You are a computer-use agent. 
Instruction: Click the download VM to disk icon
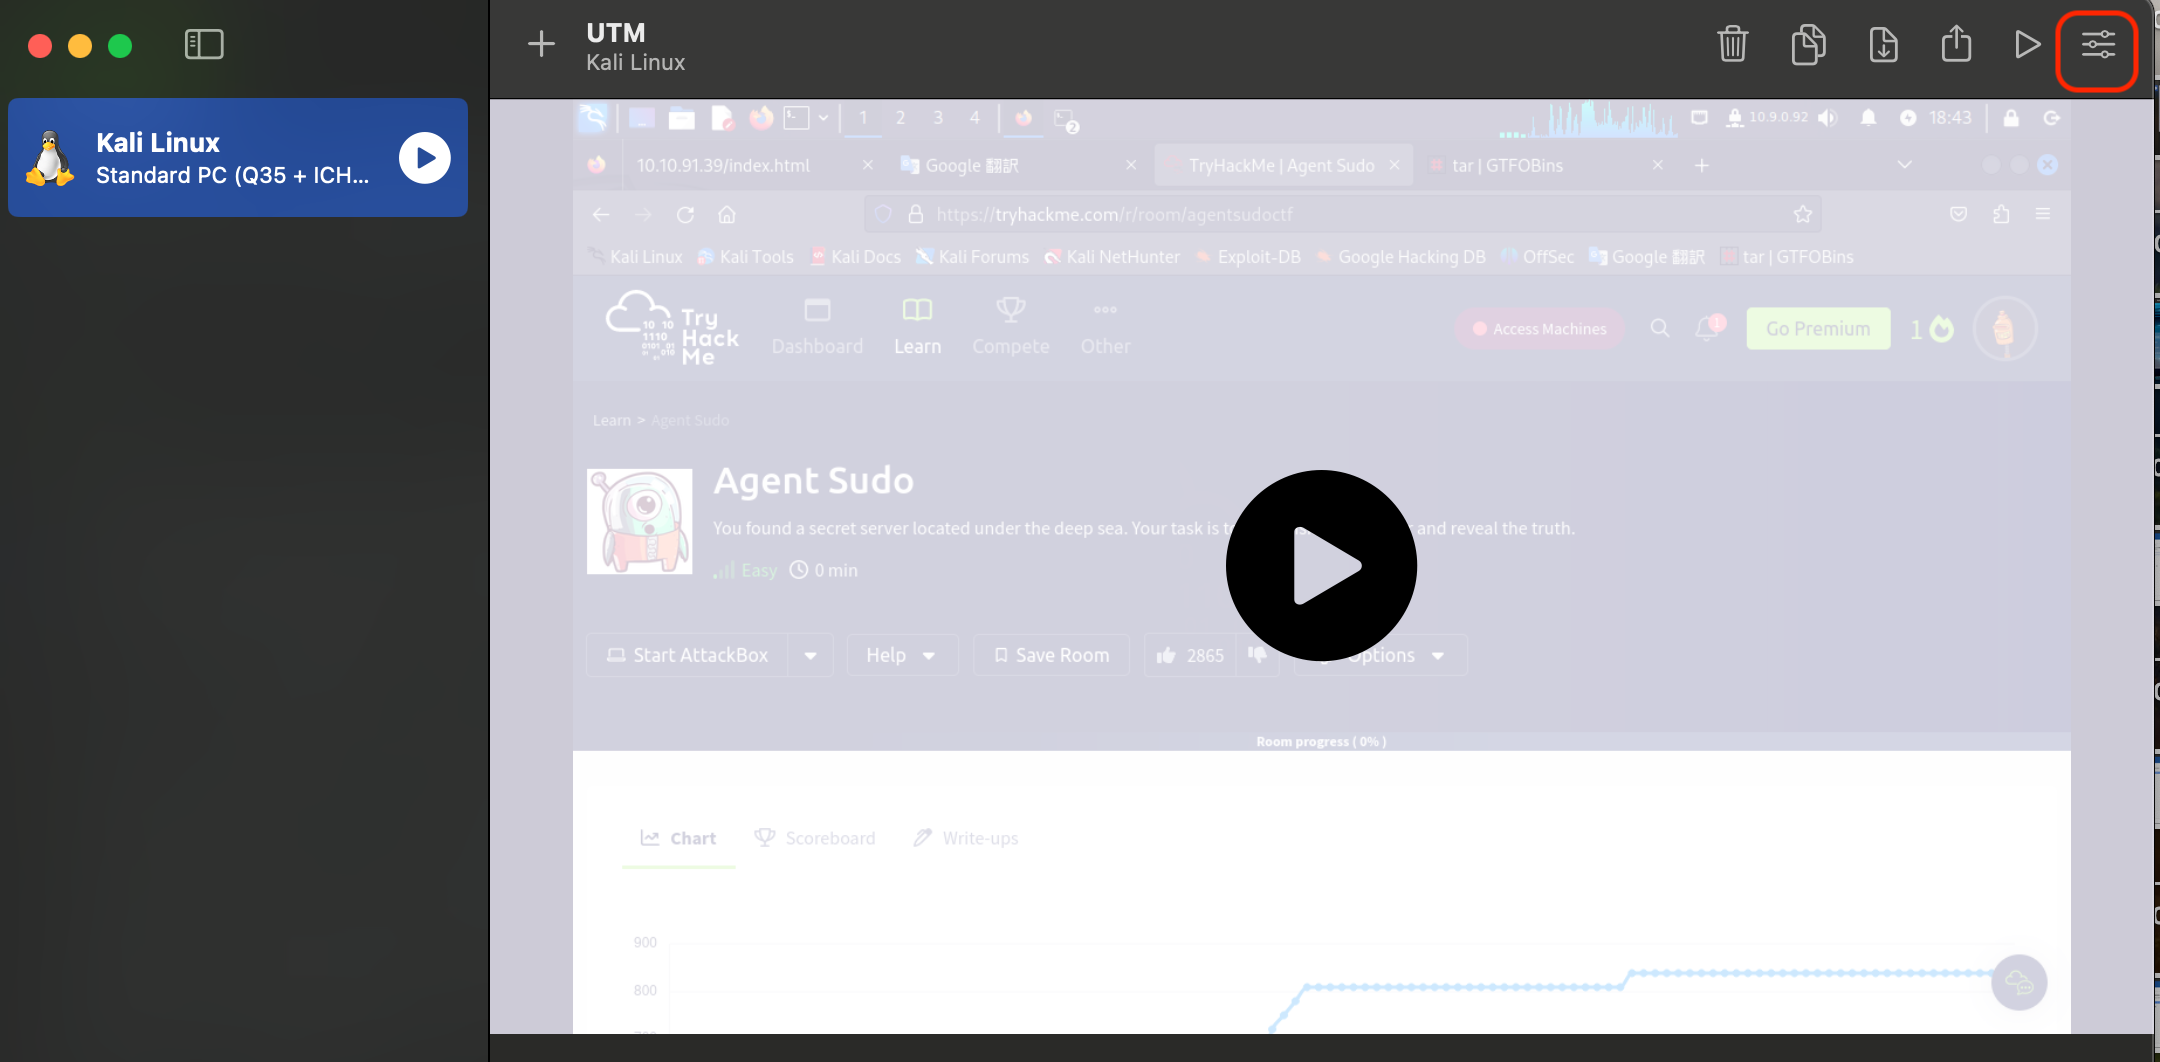pos(1883,45)
